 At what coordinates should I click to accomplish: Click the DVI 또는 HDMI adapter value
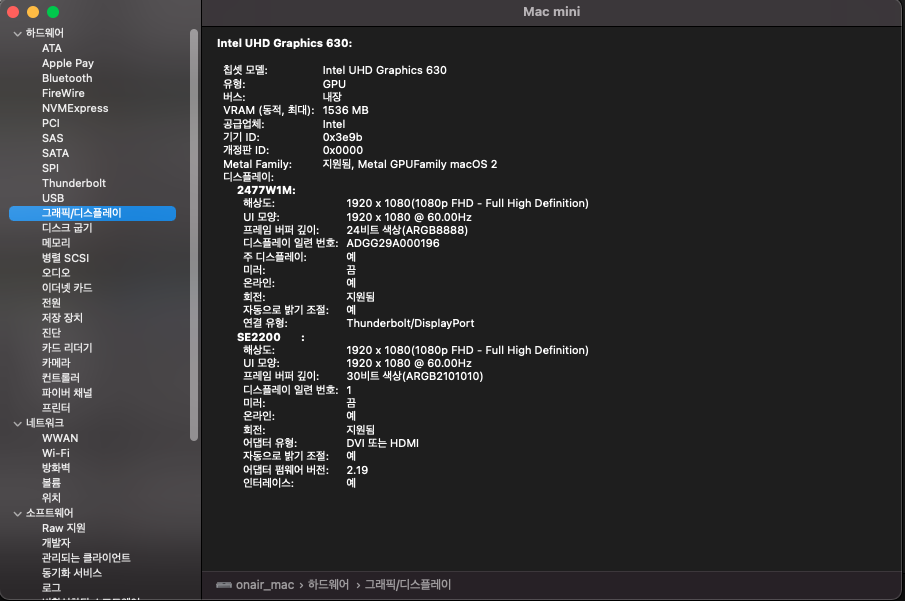383,443
